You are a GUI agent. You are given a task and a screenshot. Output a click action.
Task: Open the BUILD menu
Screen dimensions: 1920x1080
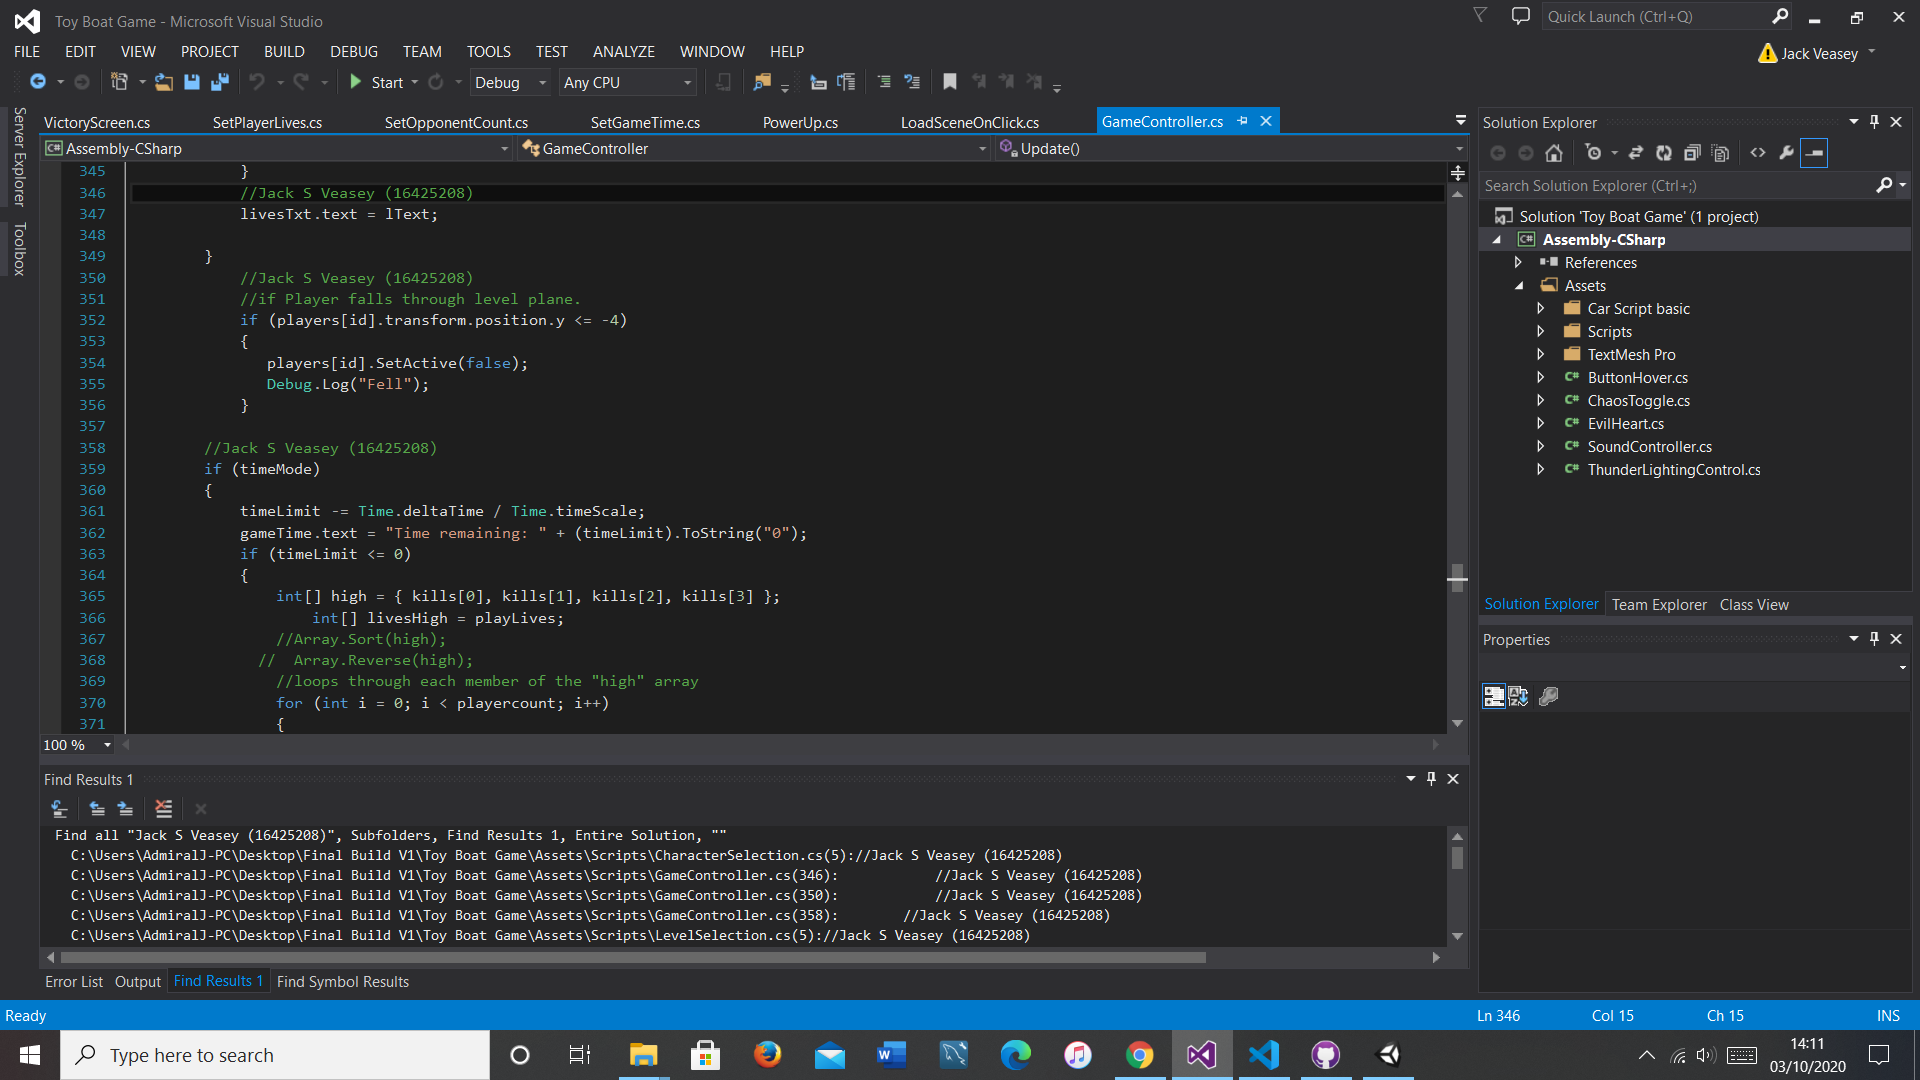284,52
